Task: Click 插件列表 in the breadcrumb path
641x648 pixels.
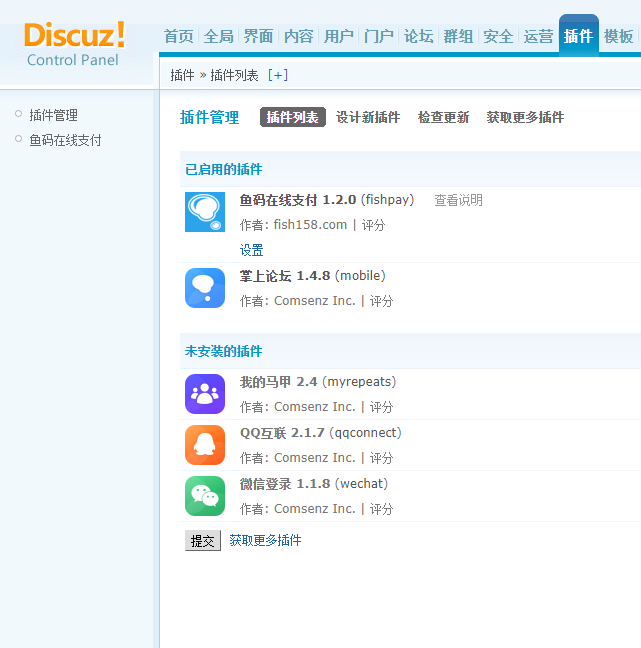Action: 234,75
